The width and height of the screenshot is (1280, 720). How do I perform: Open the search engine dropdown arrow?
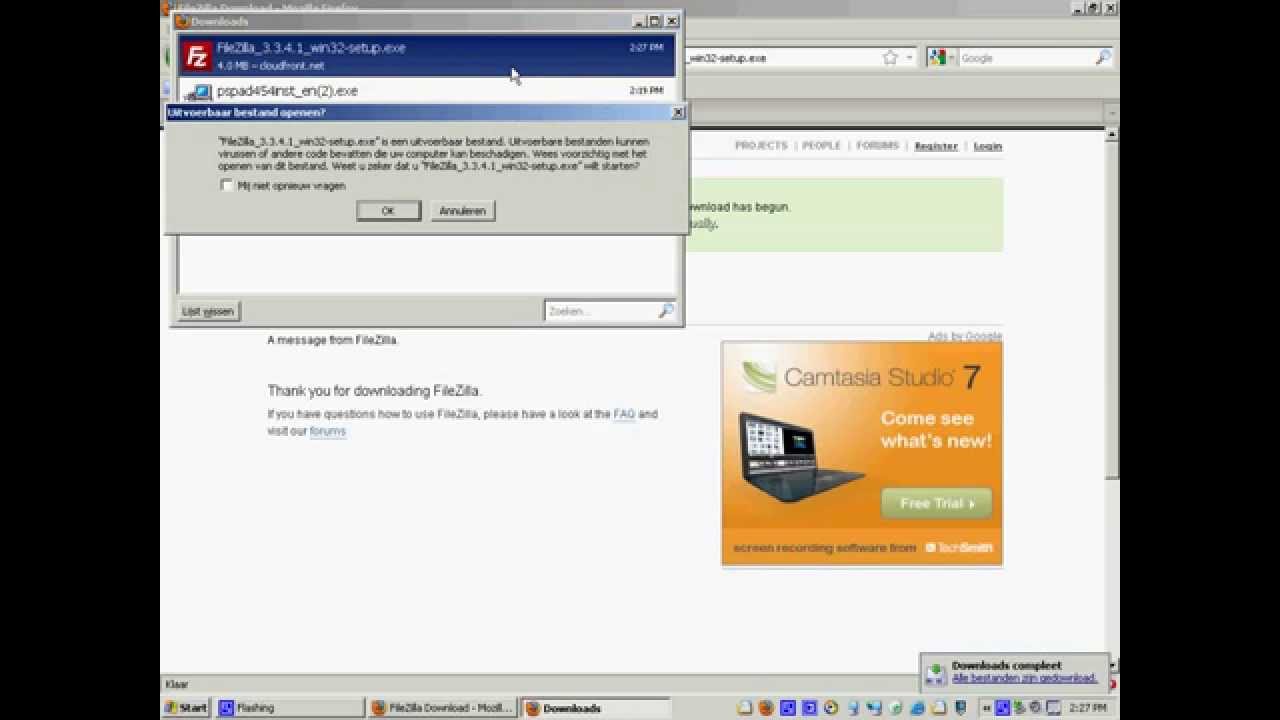pyautogui.click(x=952, y=58)
